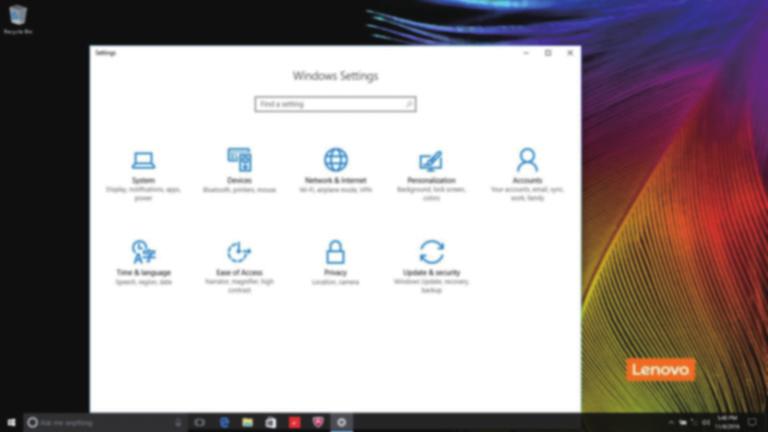768x432 pixels.
Task: Open the Windows Start menu
Action: point(11,422)
